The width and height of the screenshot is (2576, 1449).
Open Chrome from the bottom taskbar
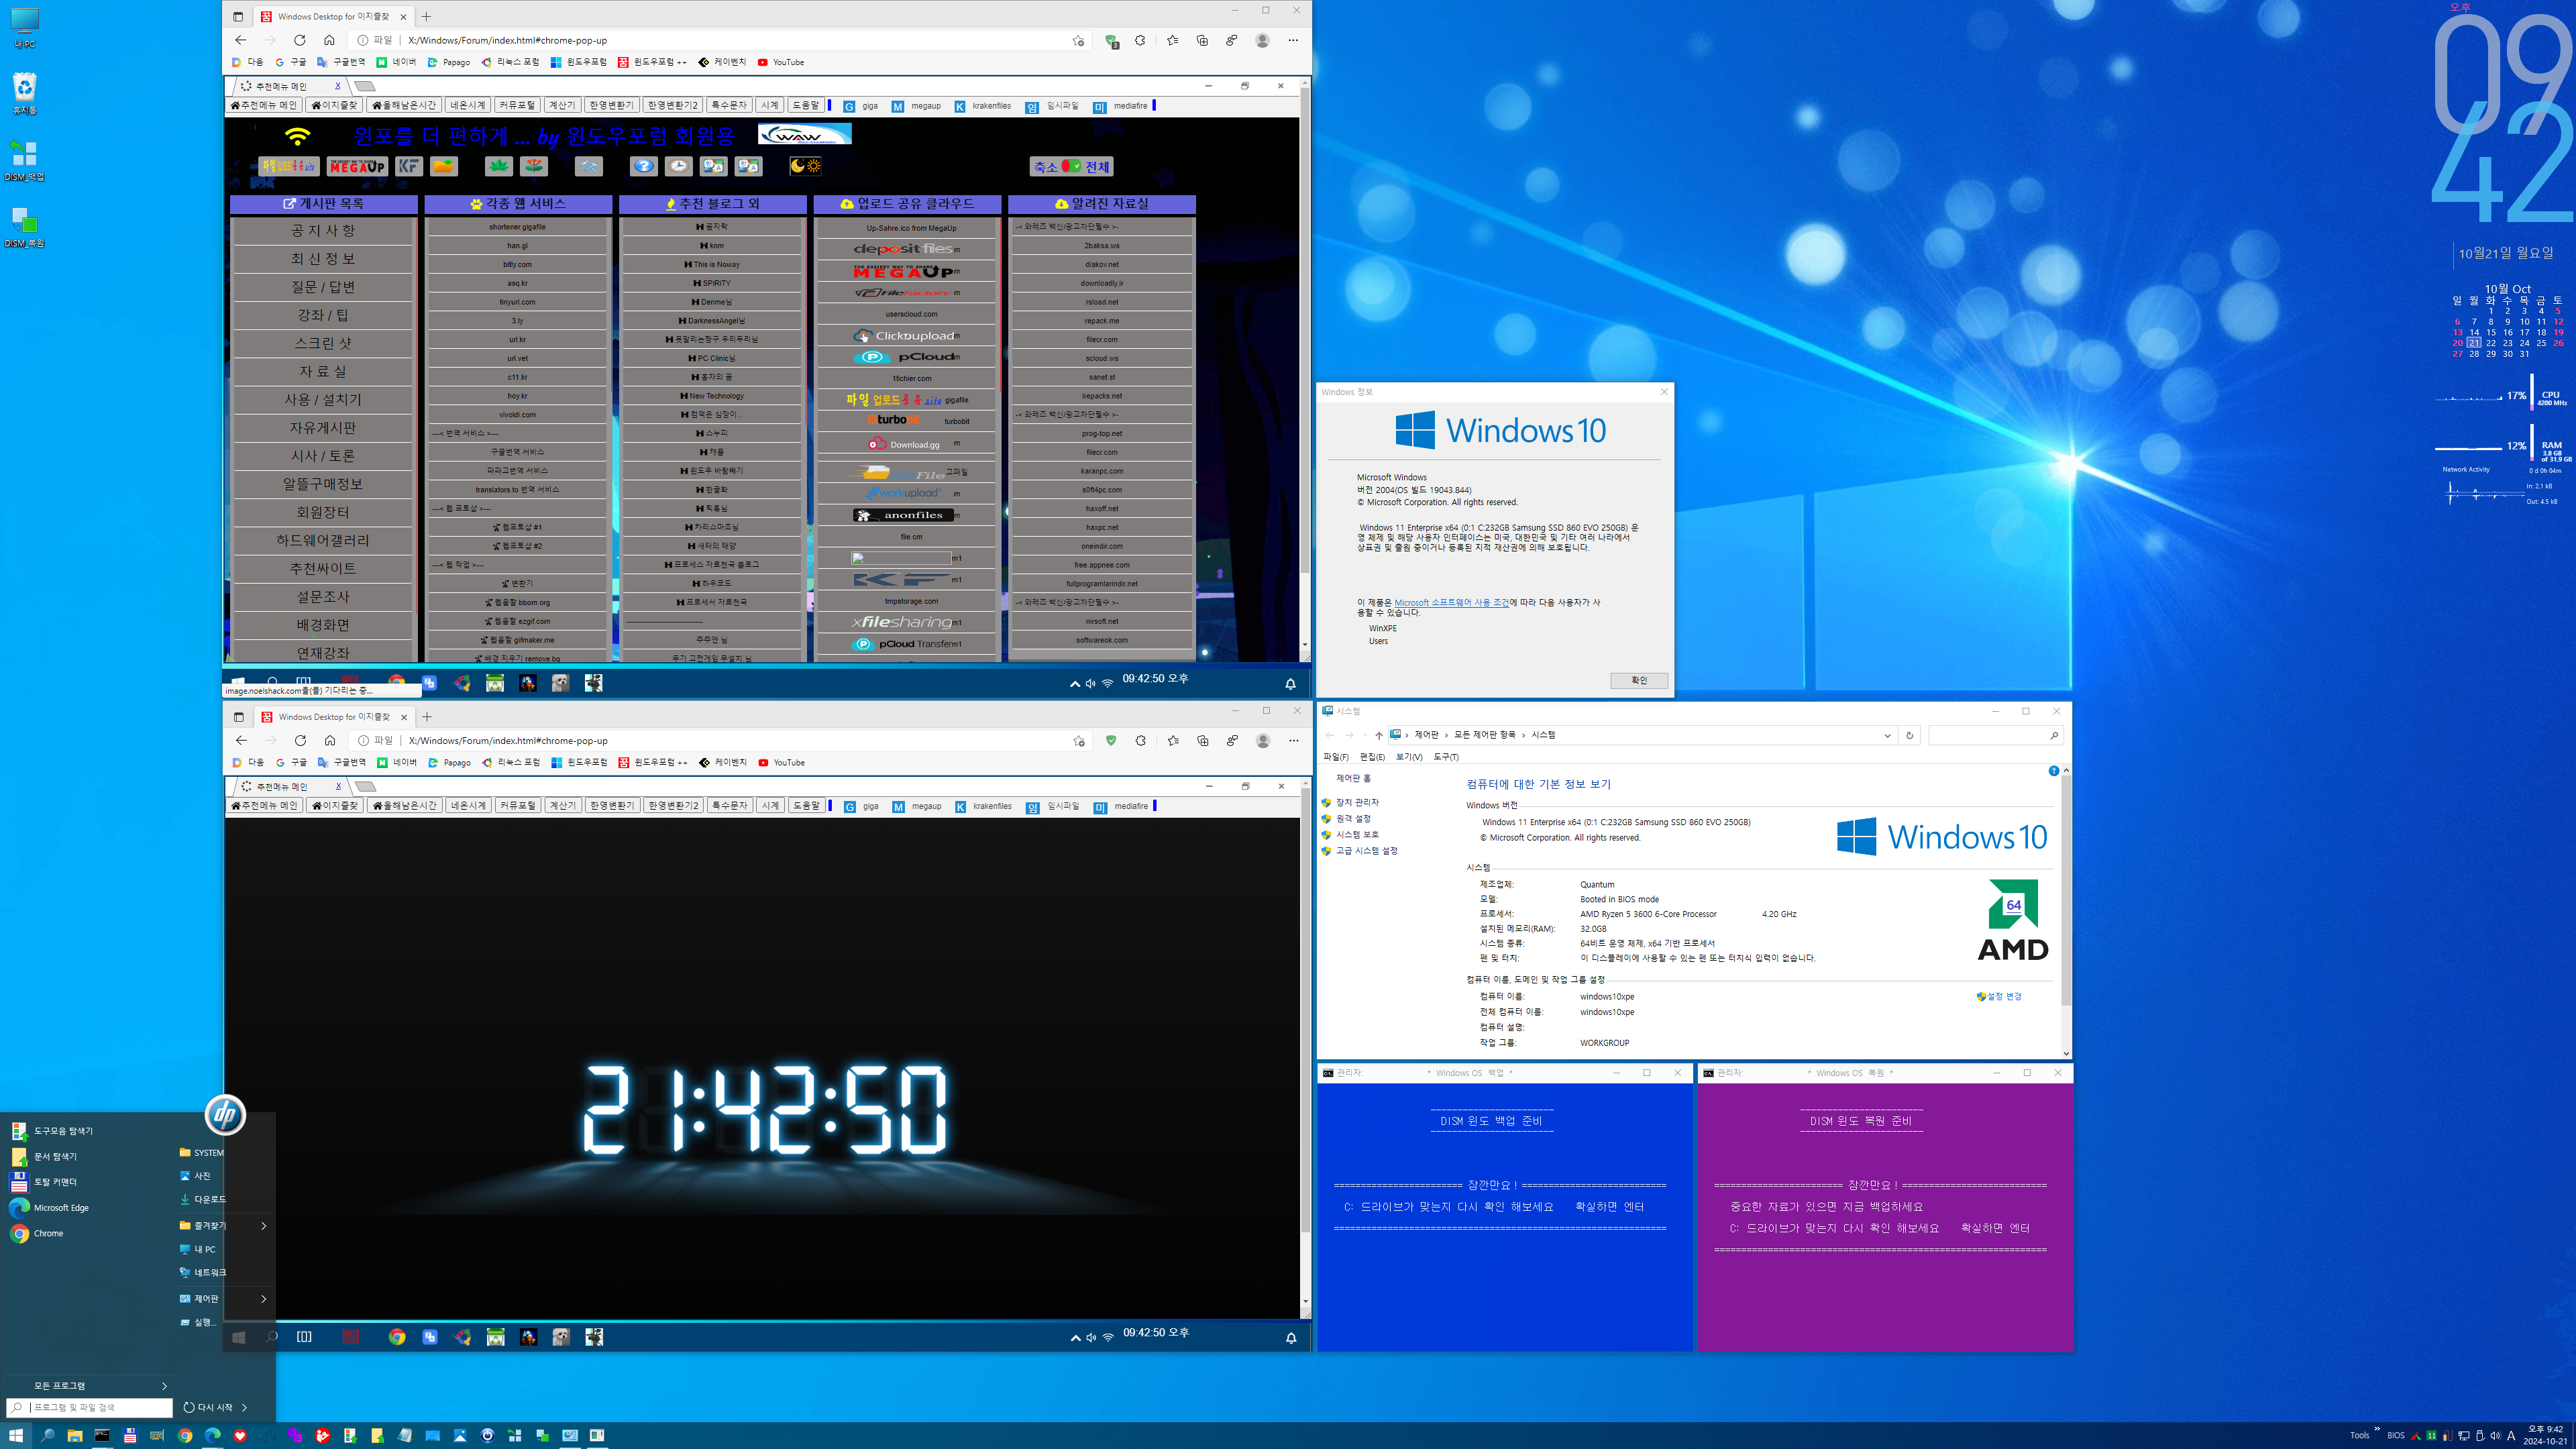[185, 1436]
